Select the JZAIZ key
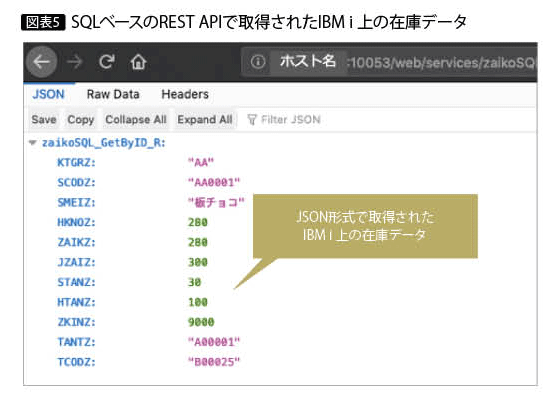 tap(76, 262)
